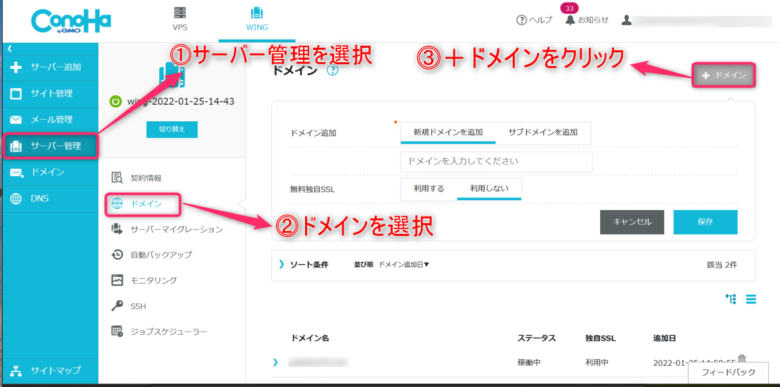
Task: Click the ステータス column header
Action: pos(536,338)
